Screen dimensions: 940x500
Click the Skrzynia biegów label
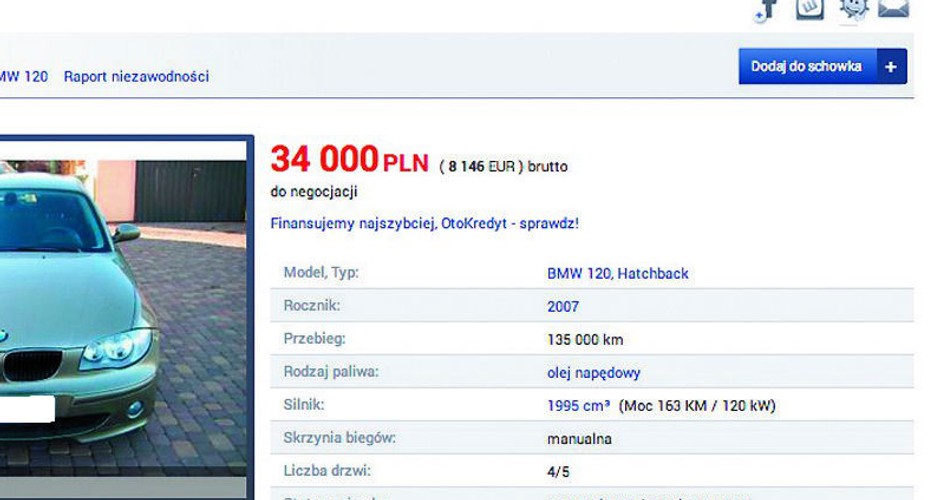pyautogui.click(x=339, y=438)
